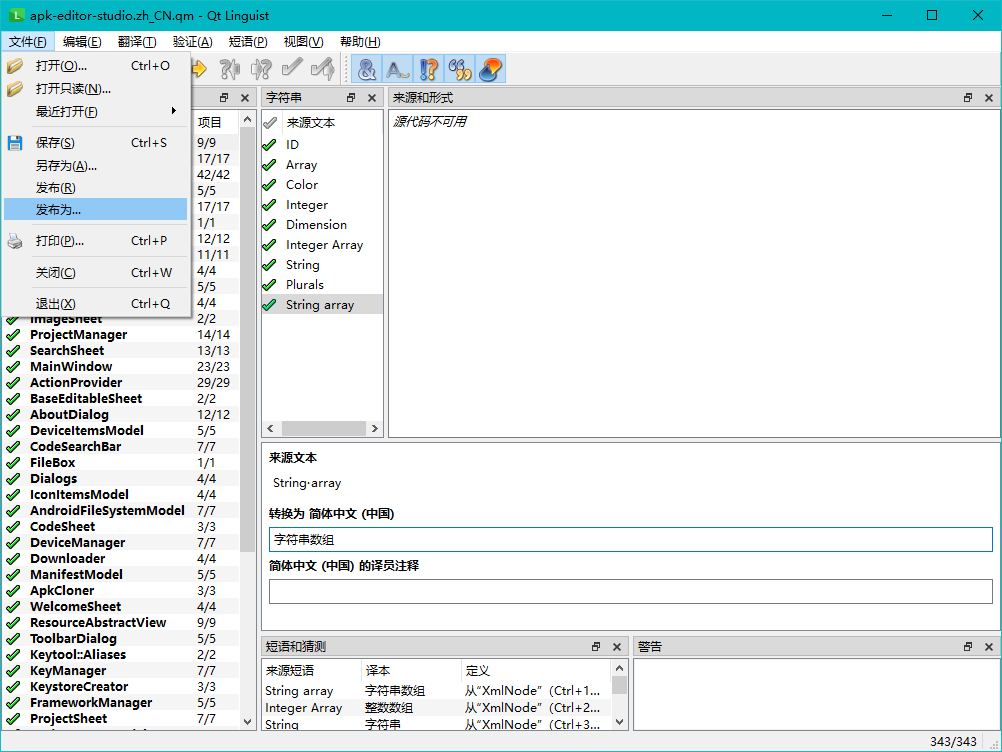The height and width of the screenshot is (752, 1002).
Task: Open the File menu
Action: point(27,42)
